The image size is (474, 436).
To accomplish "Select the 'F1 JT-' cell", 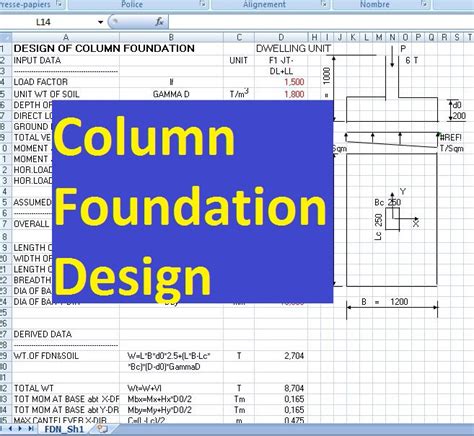I will (281, 60).
